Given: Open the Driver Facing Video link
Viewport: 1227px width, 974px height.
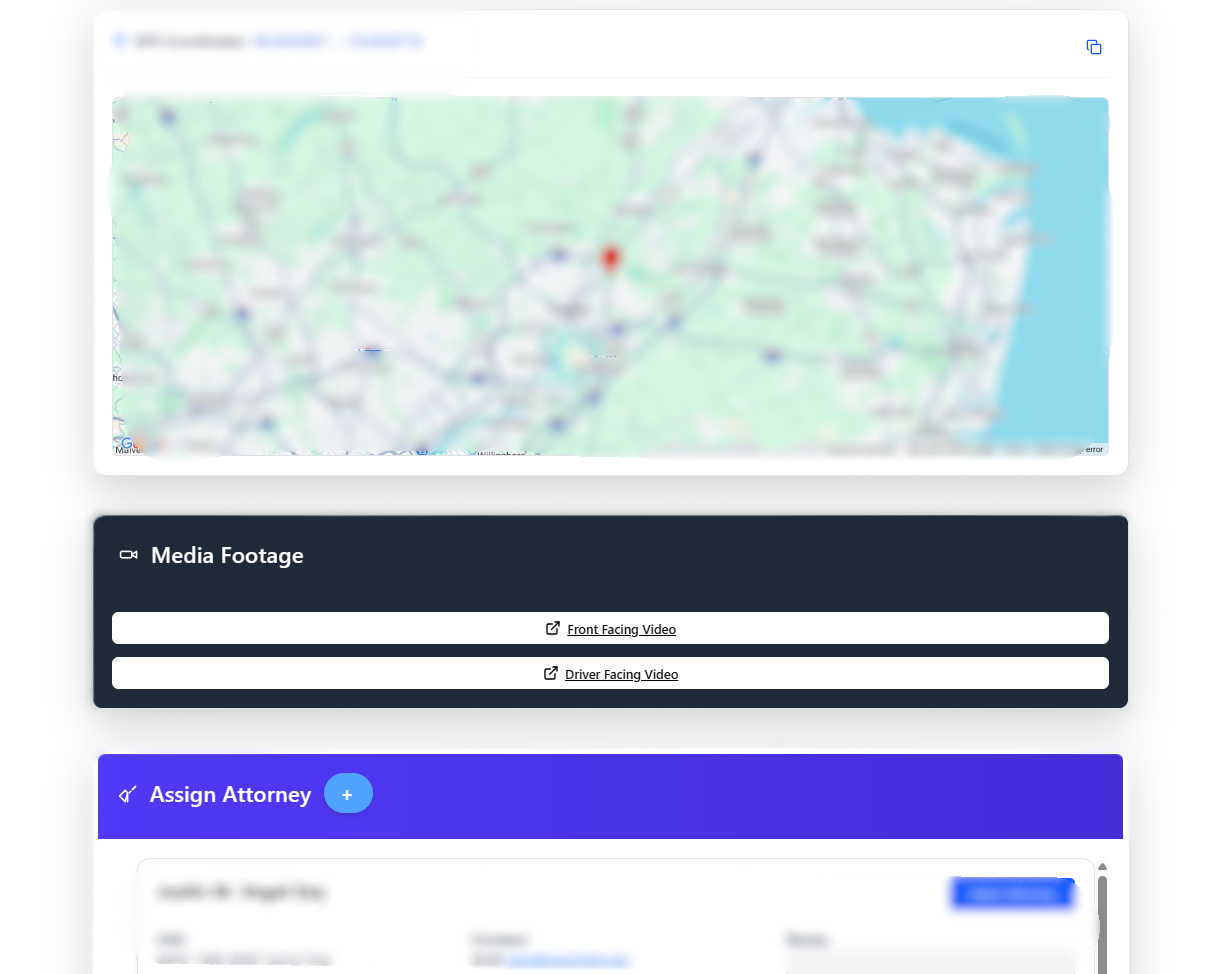Looking at the screenshot, I should pyautogui.click(x=621, y=675).
